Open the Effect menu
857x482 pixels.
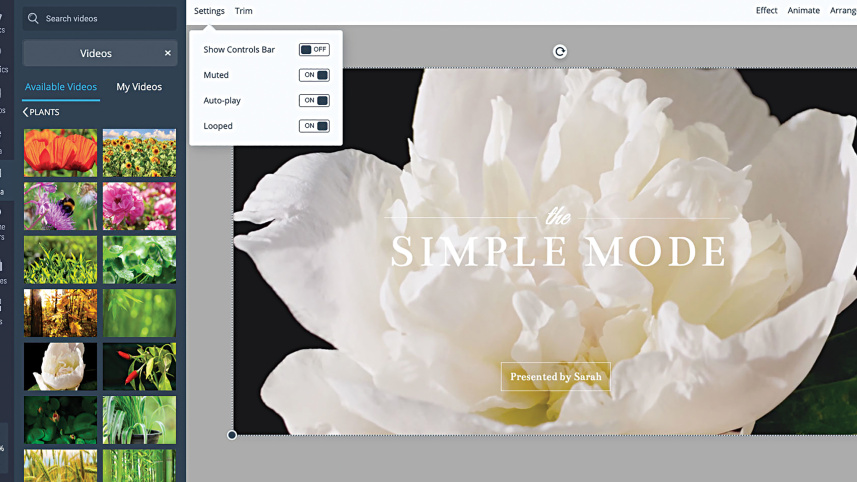click(x=766, y=11)
